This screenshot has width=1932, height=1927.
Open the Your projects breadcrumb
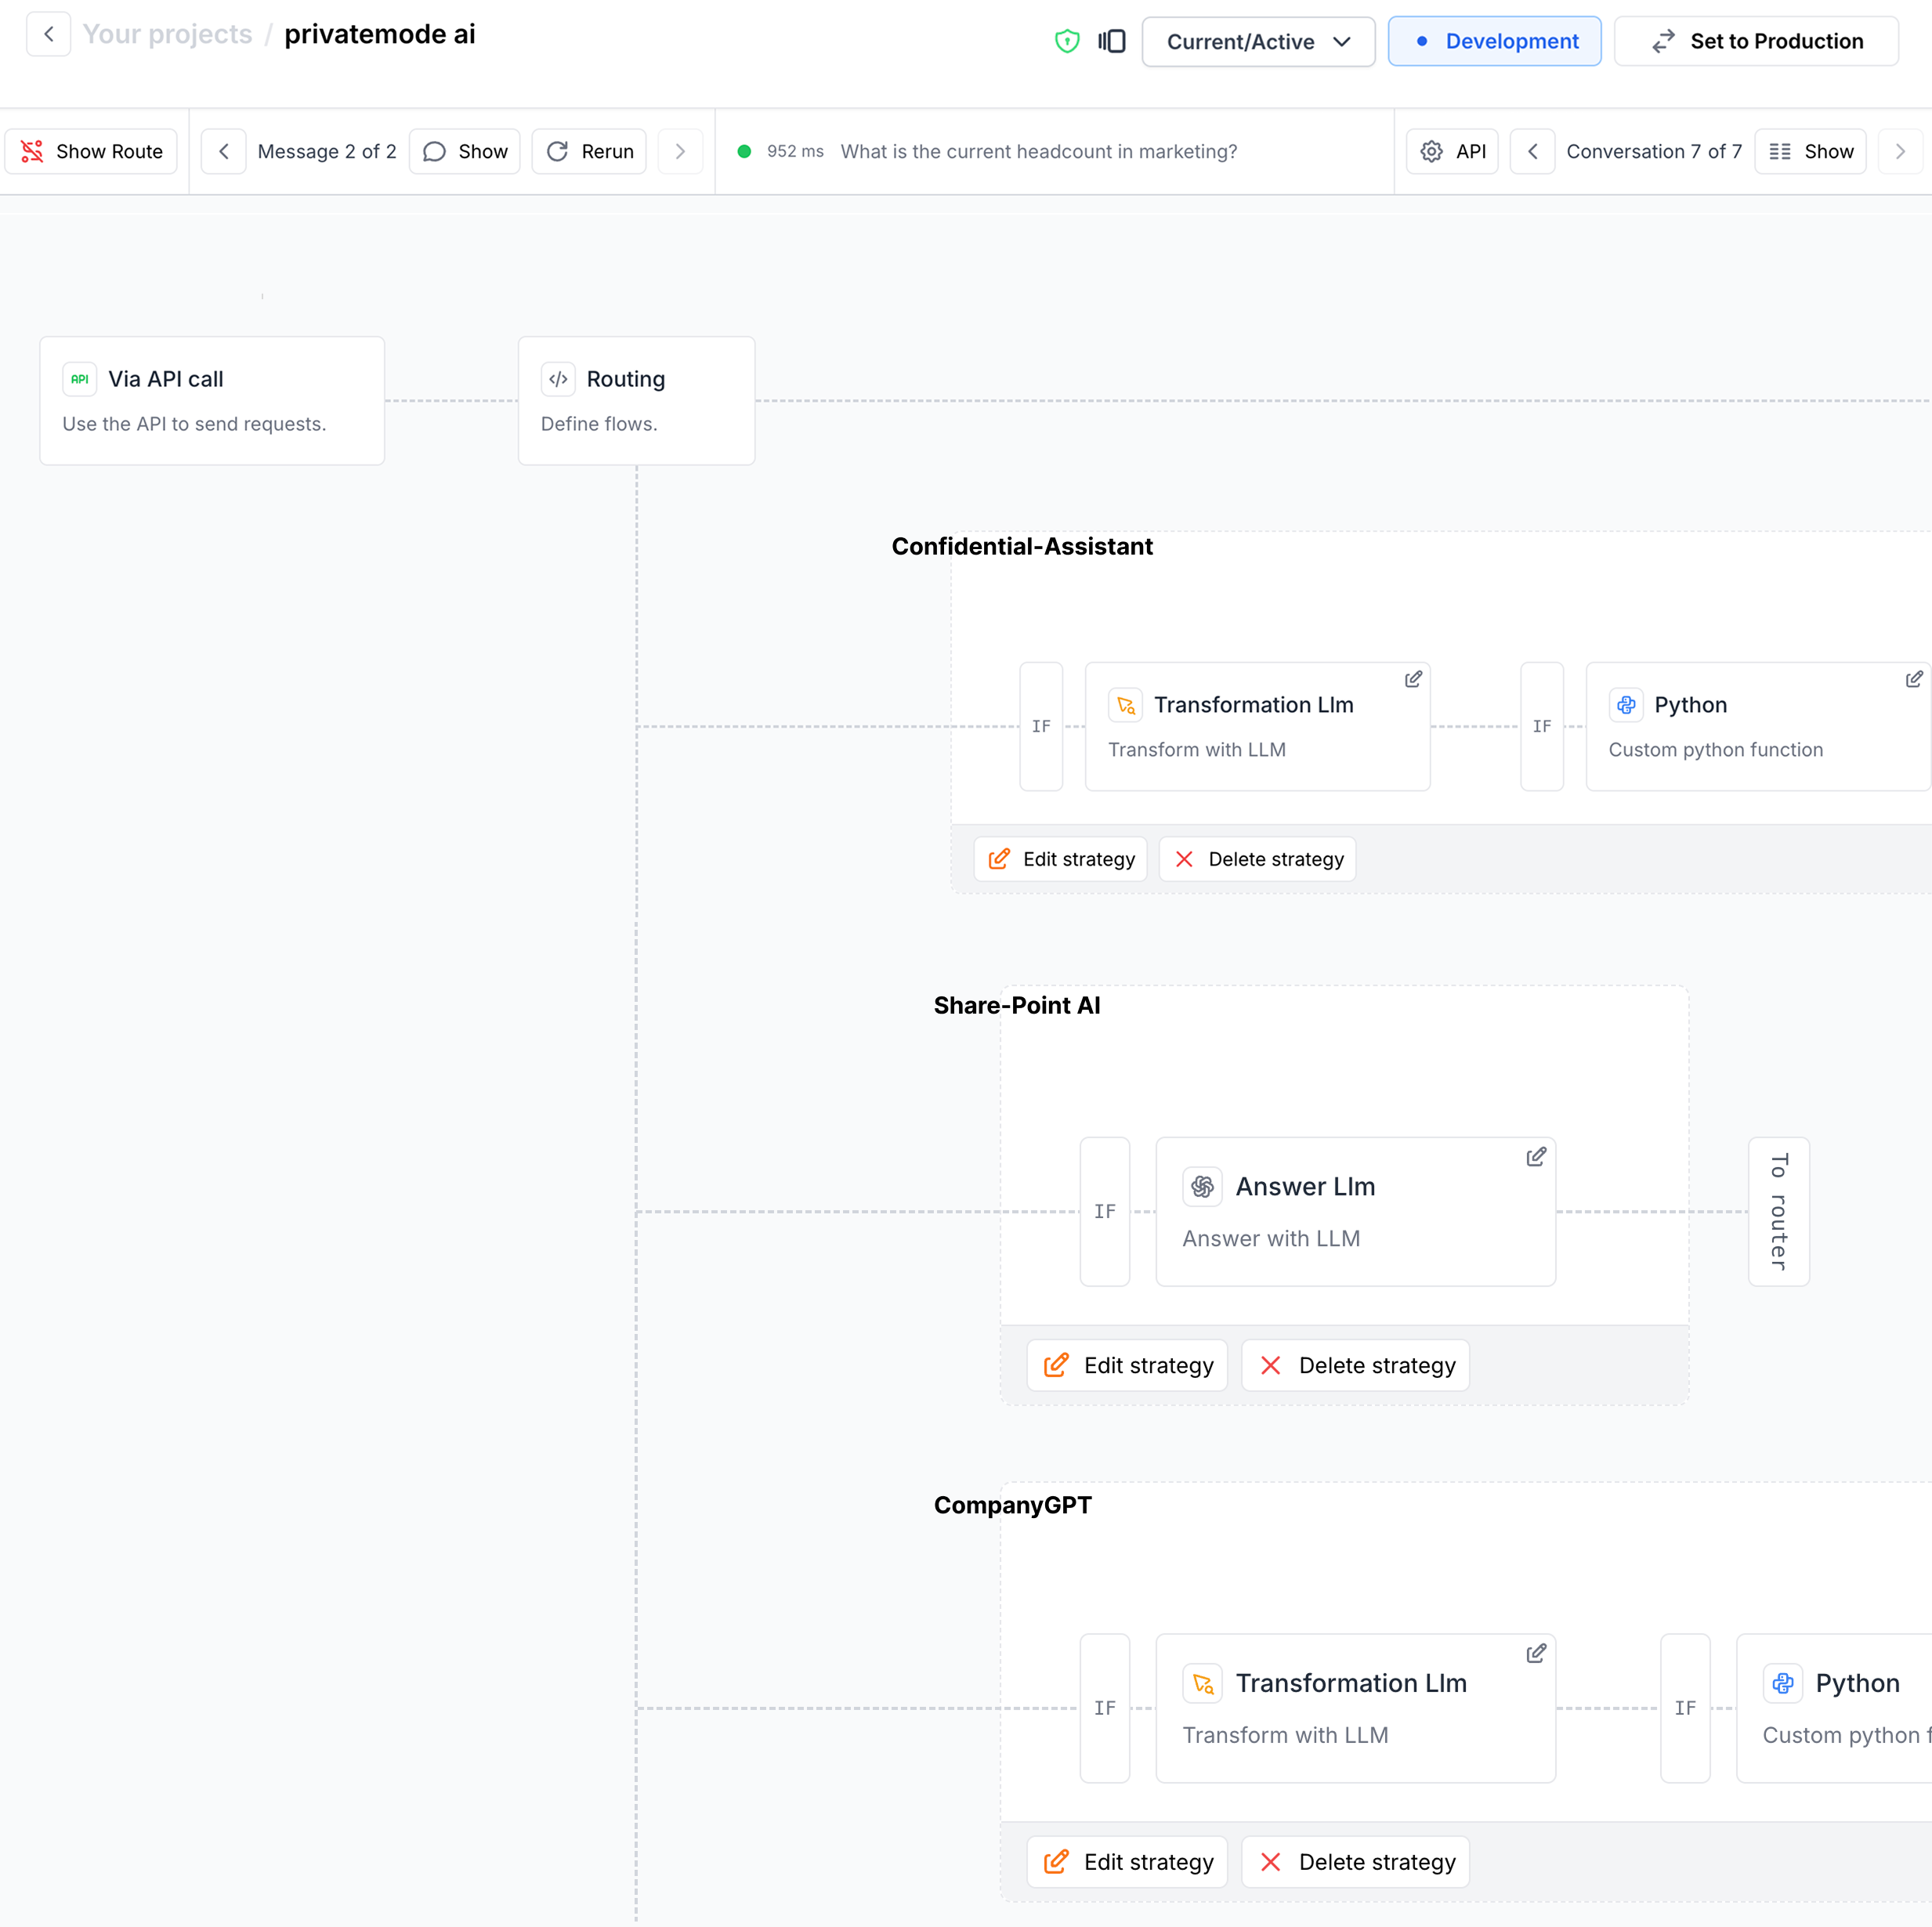(167, 34)
